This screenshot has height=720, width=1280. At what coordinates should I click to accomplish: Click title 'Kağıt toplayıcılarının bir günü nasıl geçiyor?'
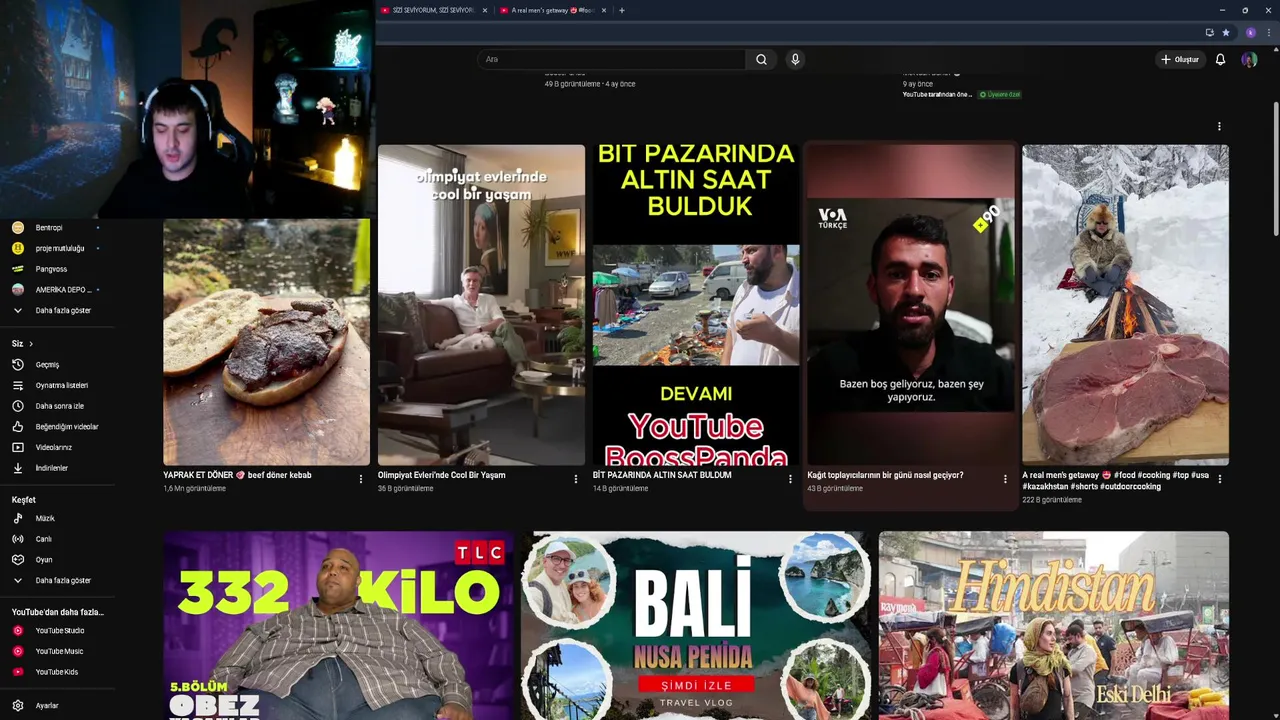click(x=886, y=475)
